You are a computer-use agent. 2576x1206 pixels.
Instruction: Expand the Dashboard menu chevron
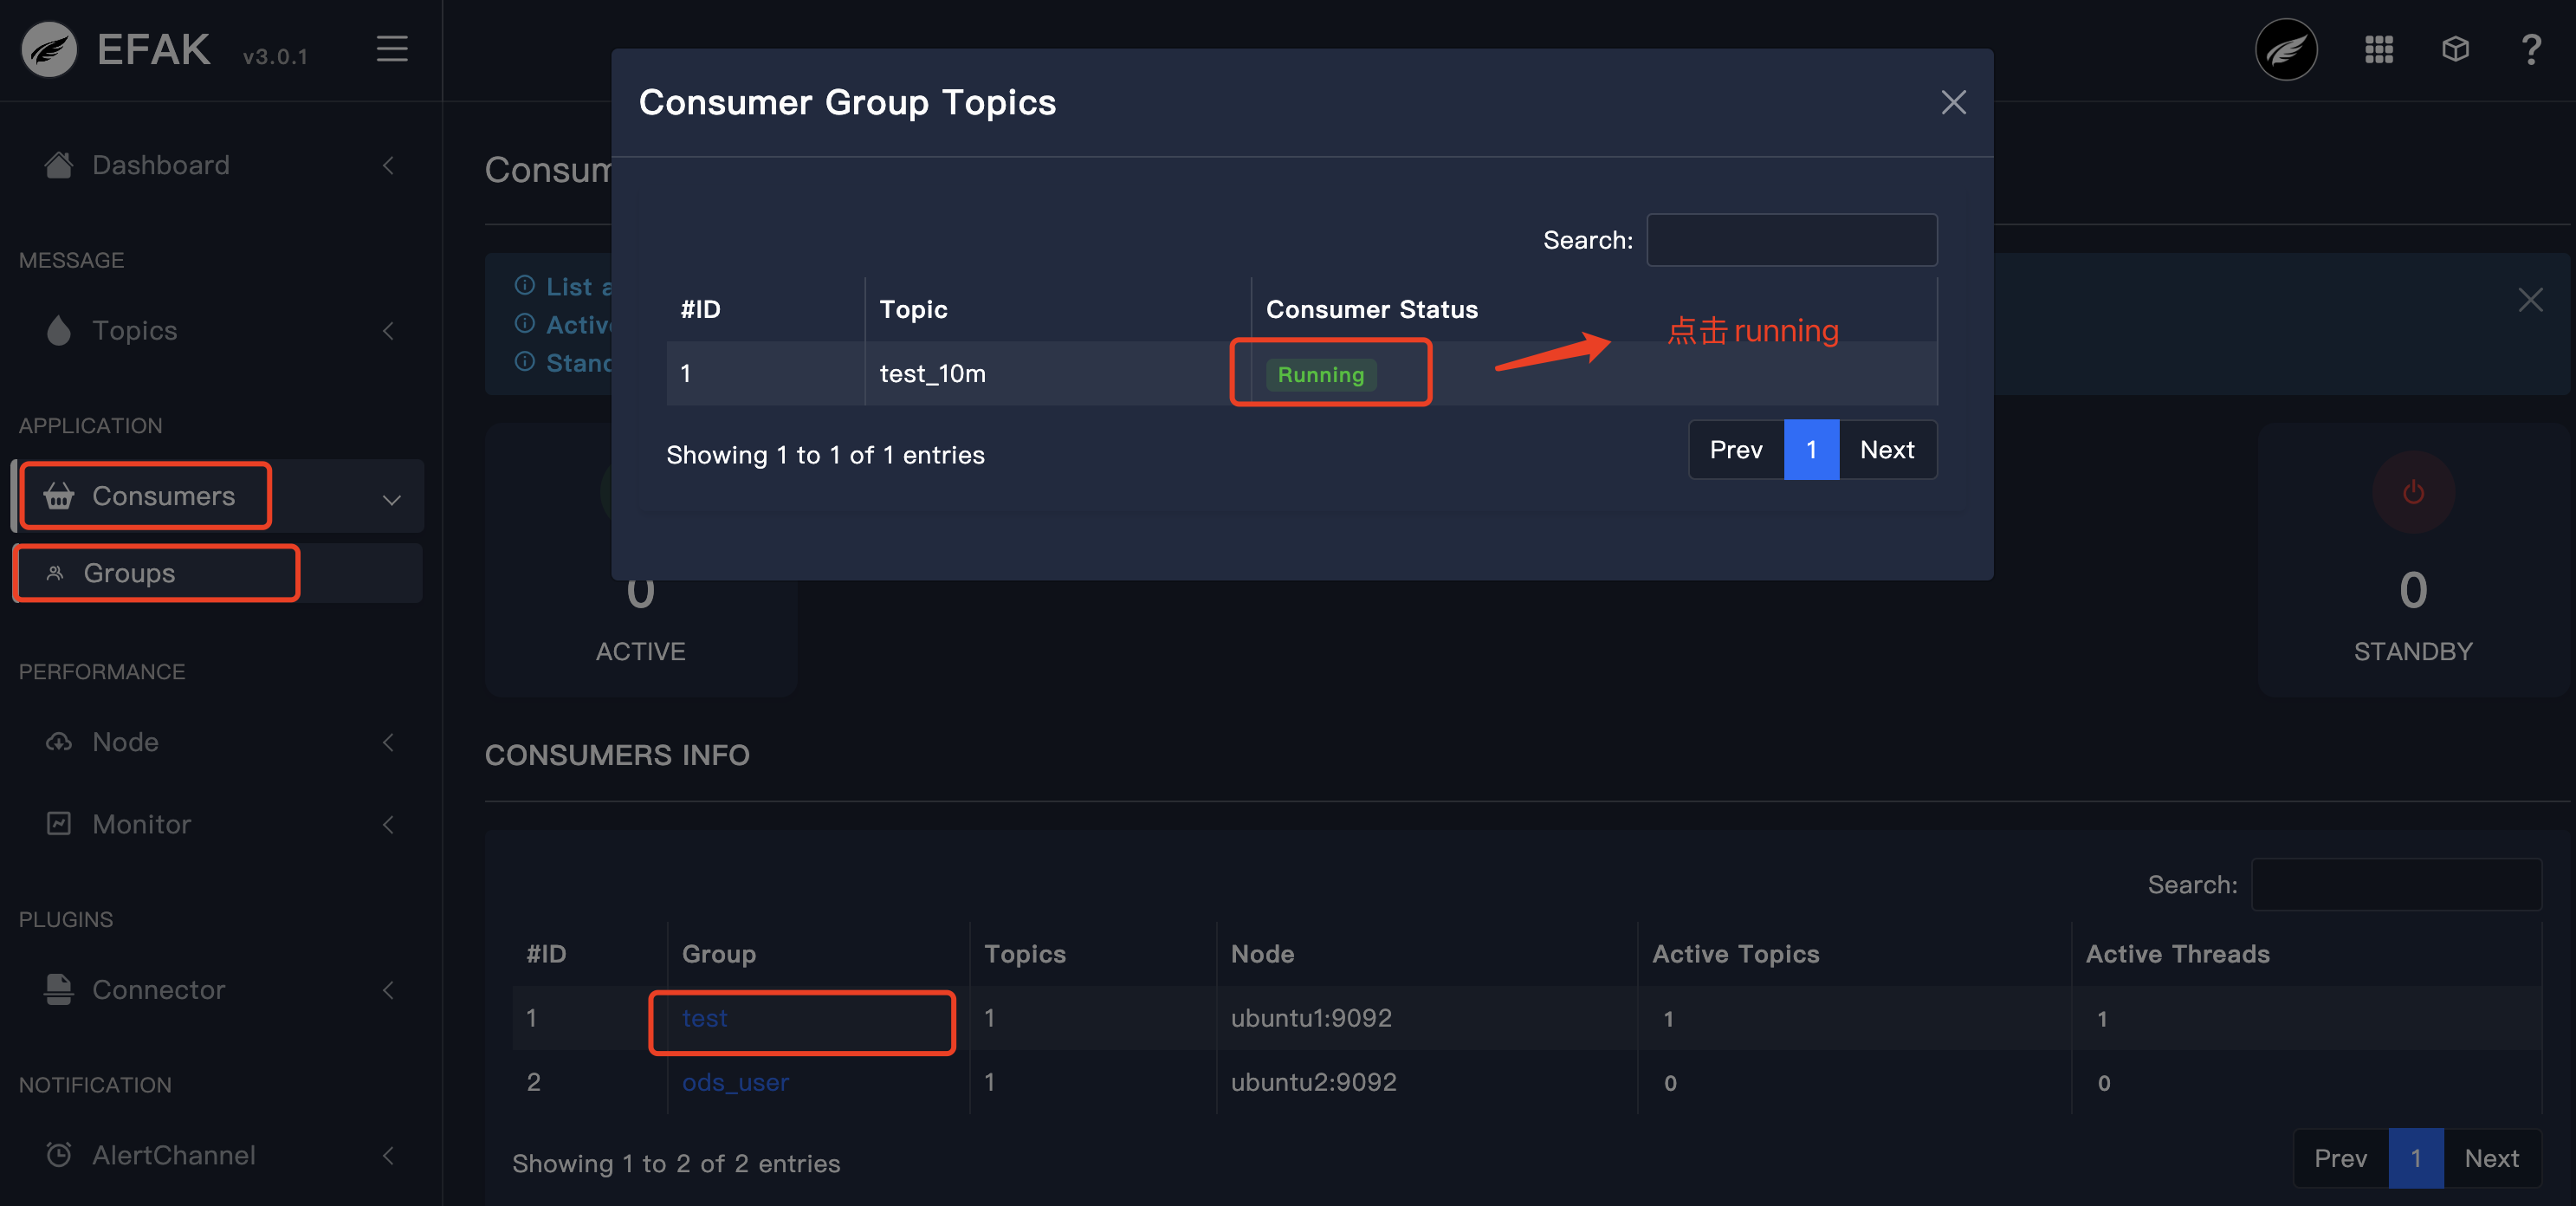[388, 165]
